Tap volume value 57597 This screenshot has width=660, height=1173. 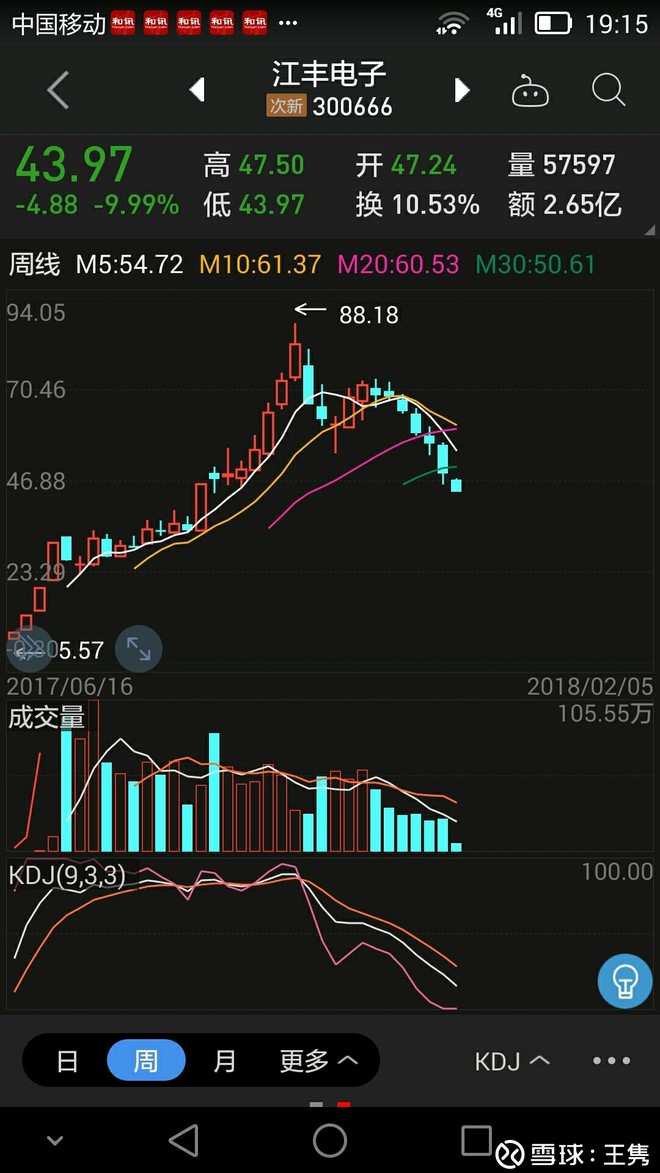click(x=579, y=165)
